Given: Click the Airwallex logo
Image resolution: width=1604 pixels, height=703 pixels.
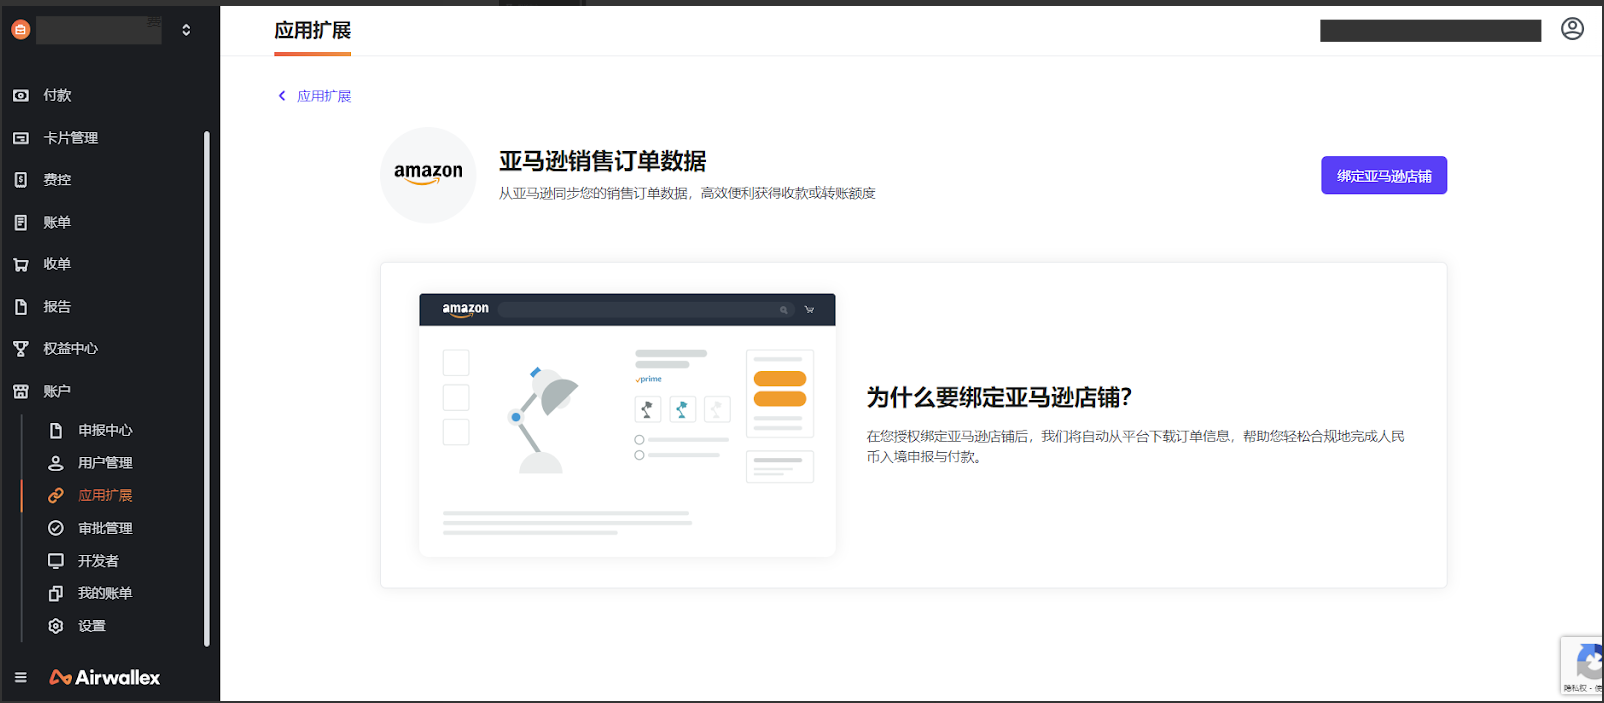Looking at the screenshot, I should click(x=105, y=677).
